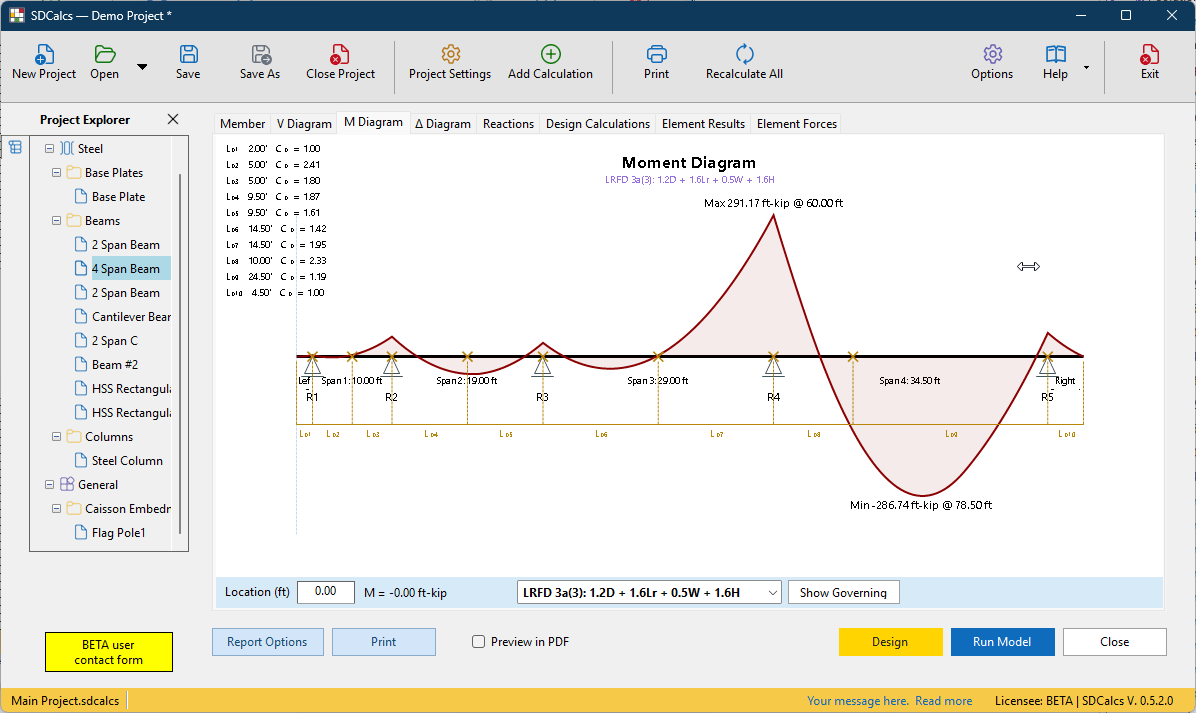This screenshot has width=1196, height=713.
Task: Close the Project Explorer panel
Action: click(x=173, y=119)
